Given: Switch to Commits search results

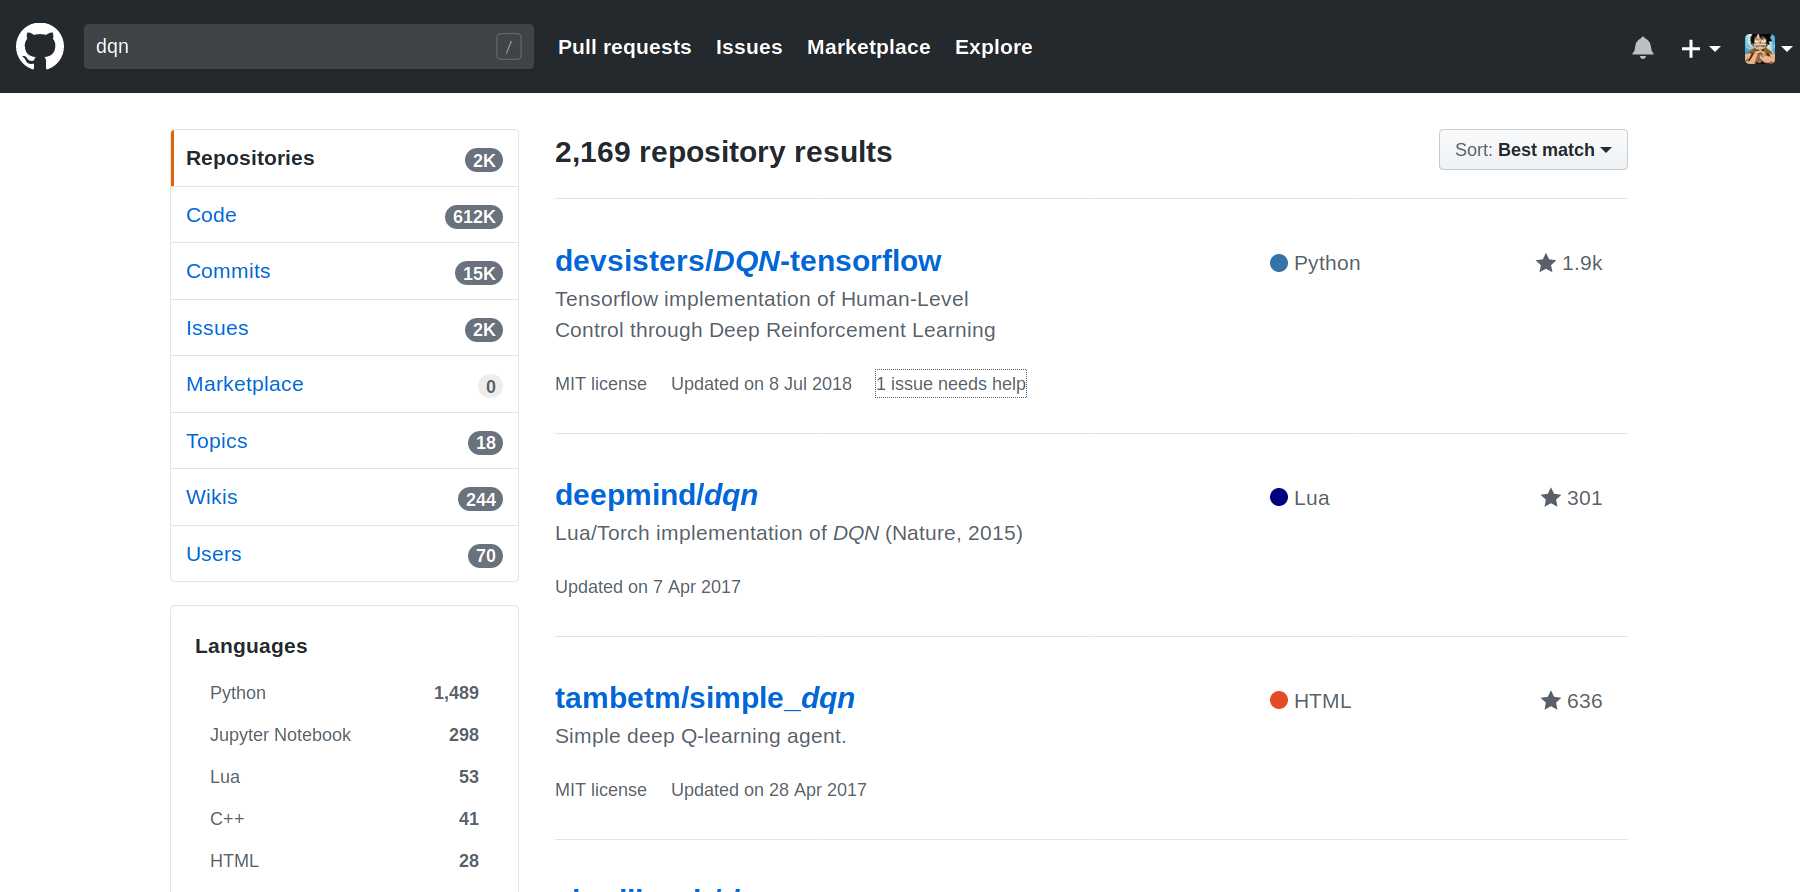Looking at the screenshot, I should tap(345, 271).
